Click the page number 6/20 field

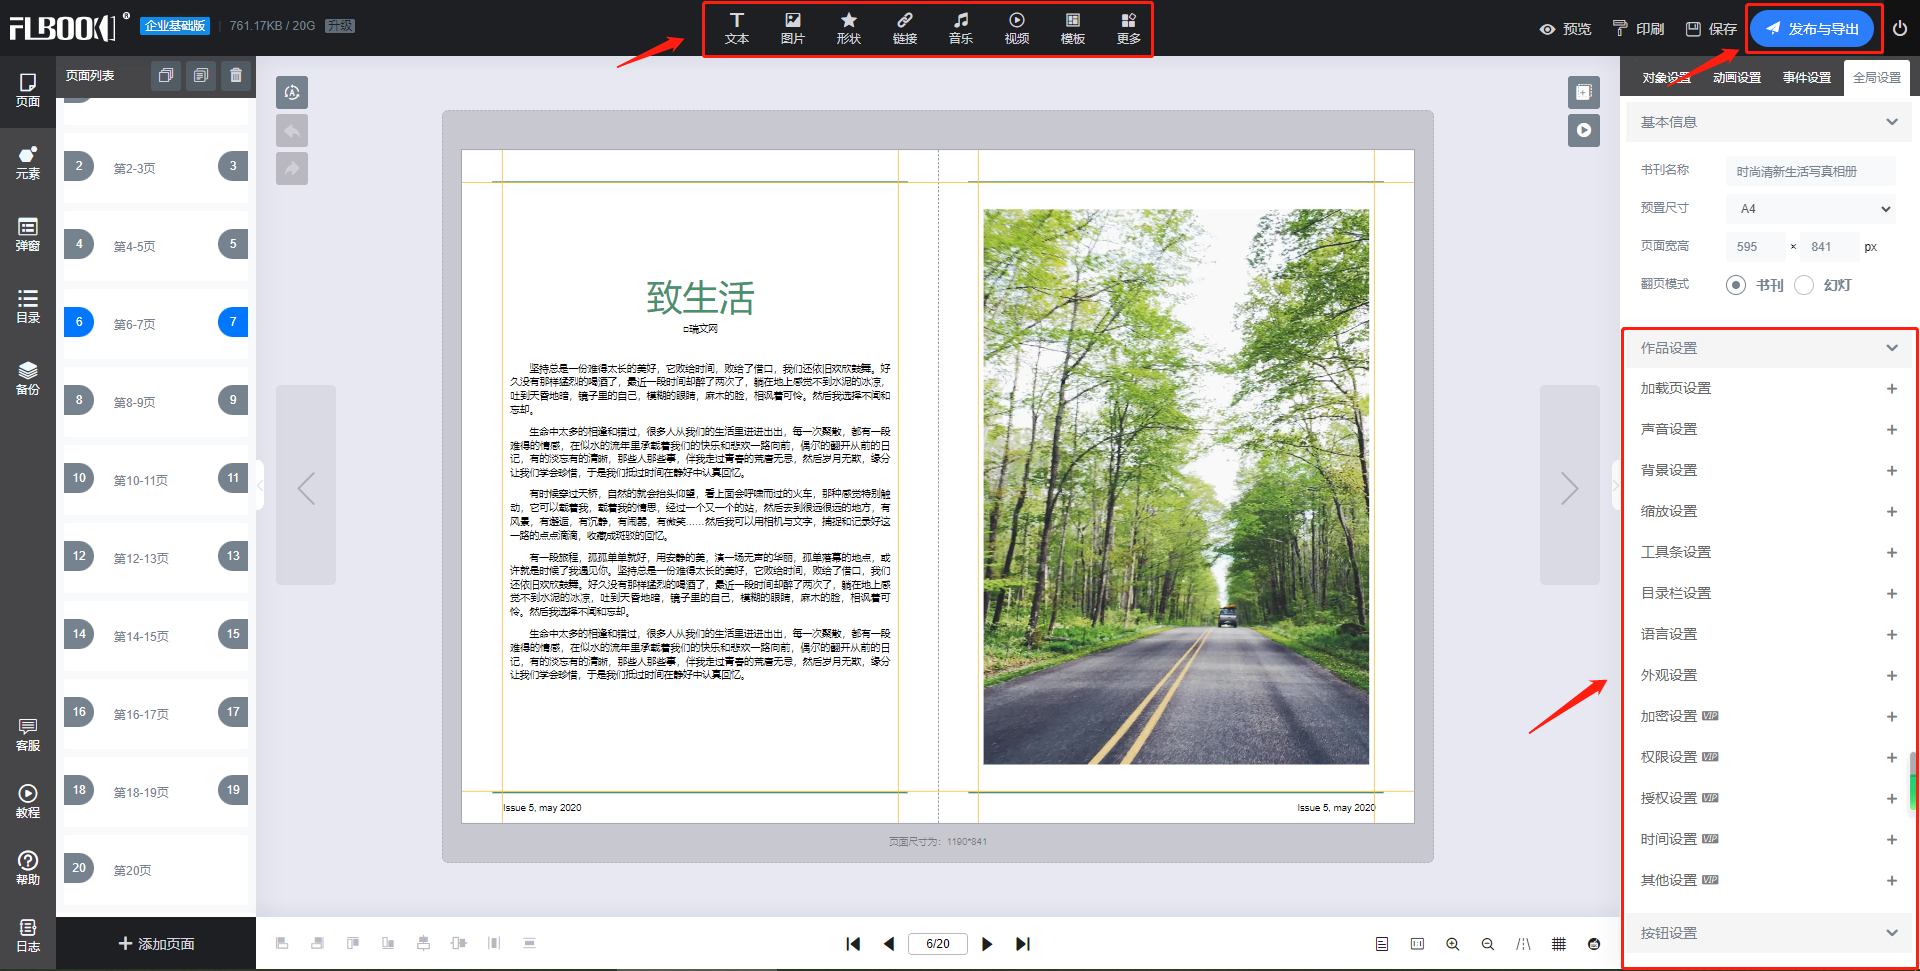pyautogui.click(x=938, y=944)
